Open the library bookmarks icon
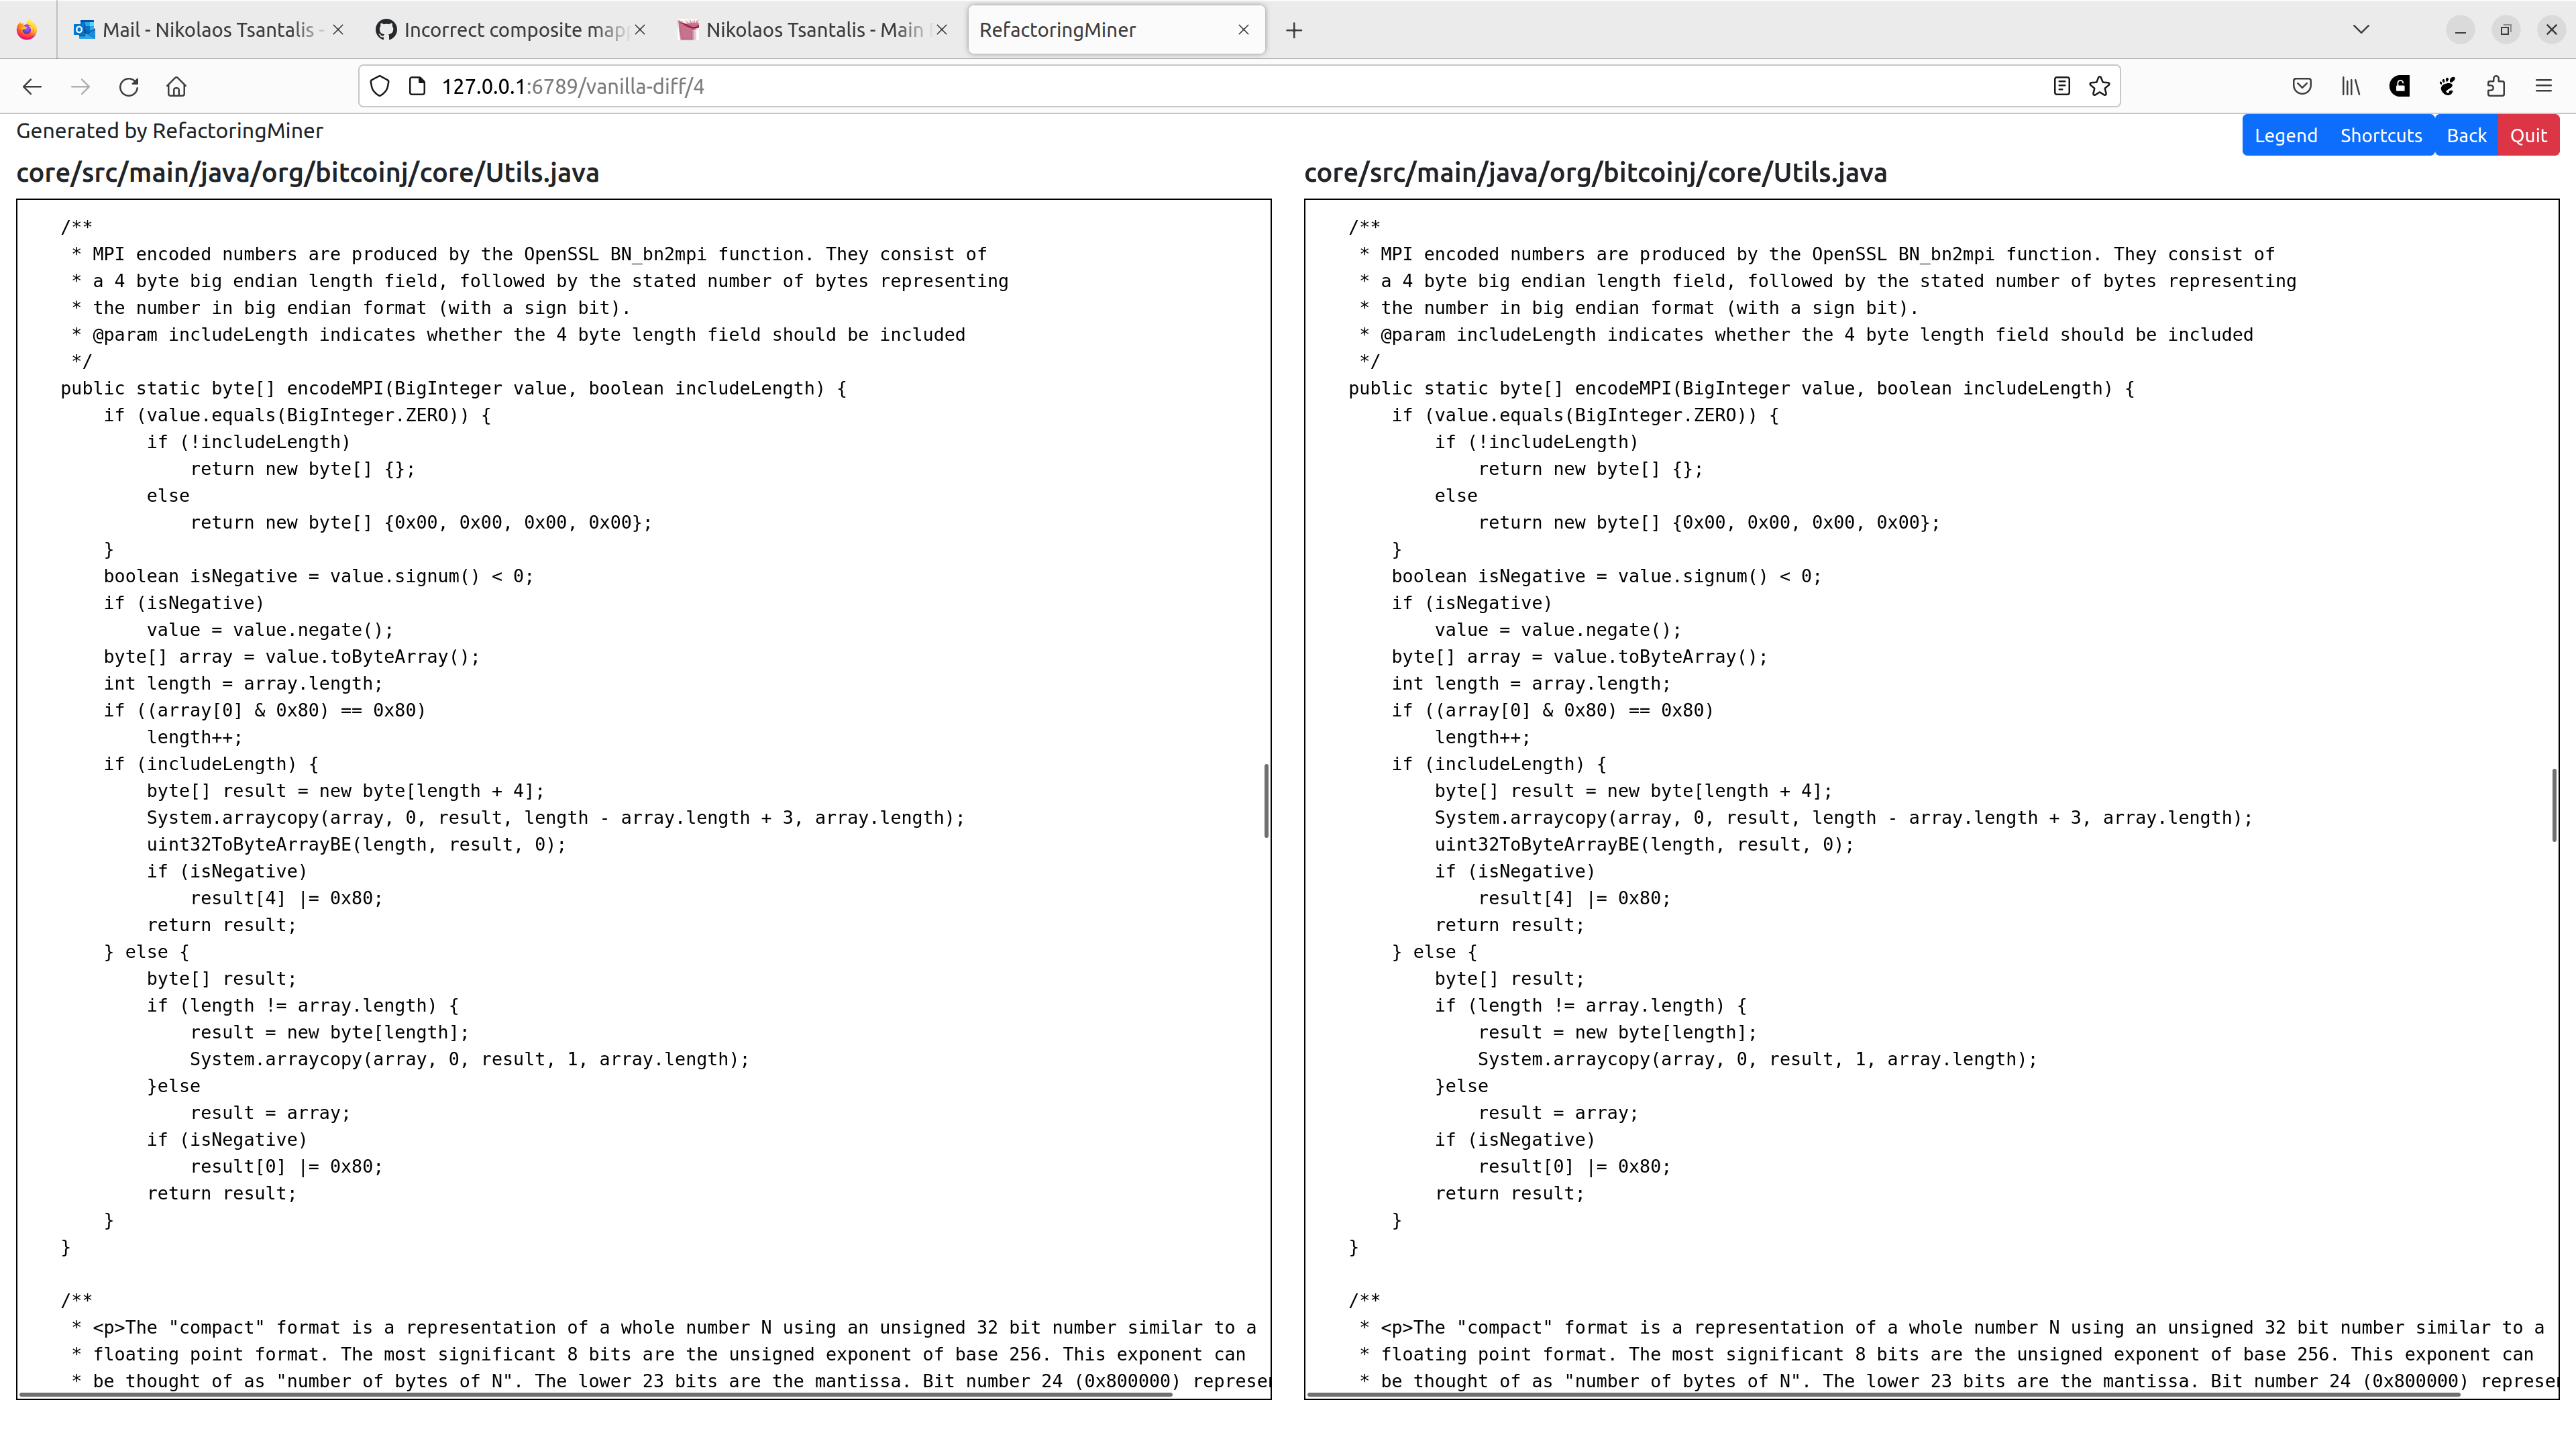The width and height of the screenshot is (2576, 1449). 2351,86
